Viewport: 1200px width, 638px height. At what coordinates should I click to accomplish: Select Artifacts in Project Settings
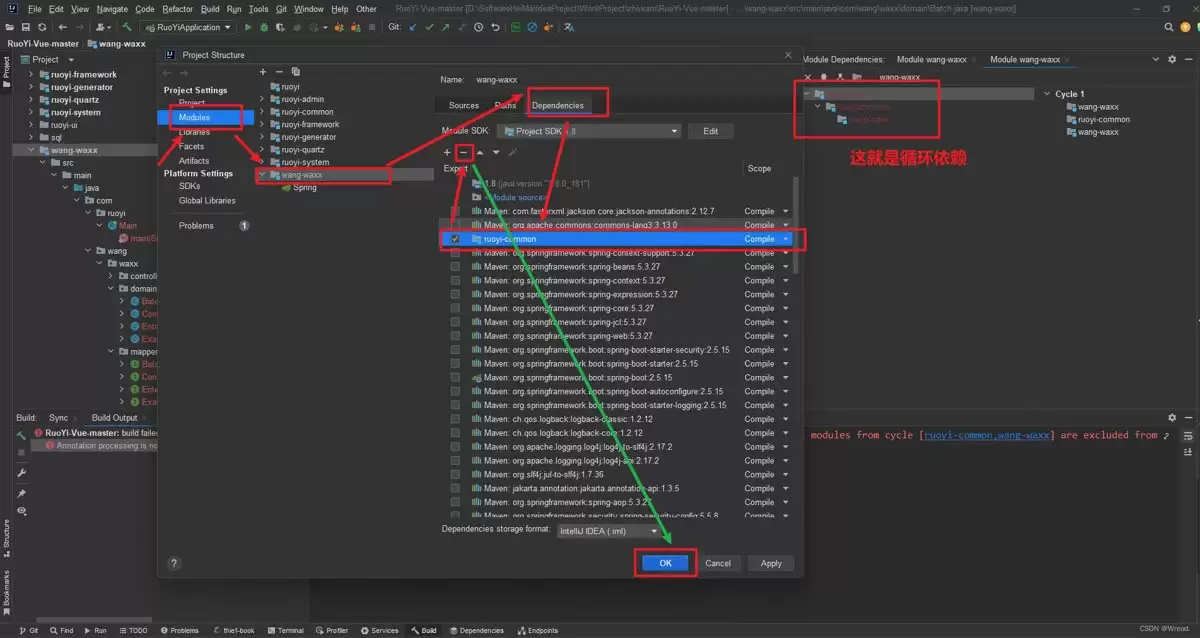194,160
